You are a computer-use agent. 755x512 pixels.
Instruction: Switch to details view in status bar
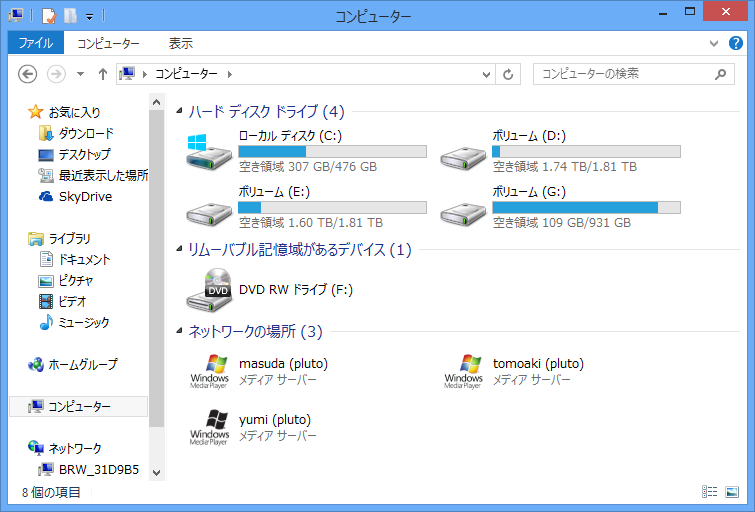pyautogui.click(x=710, y=492)
